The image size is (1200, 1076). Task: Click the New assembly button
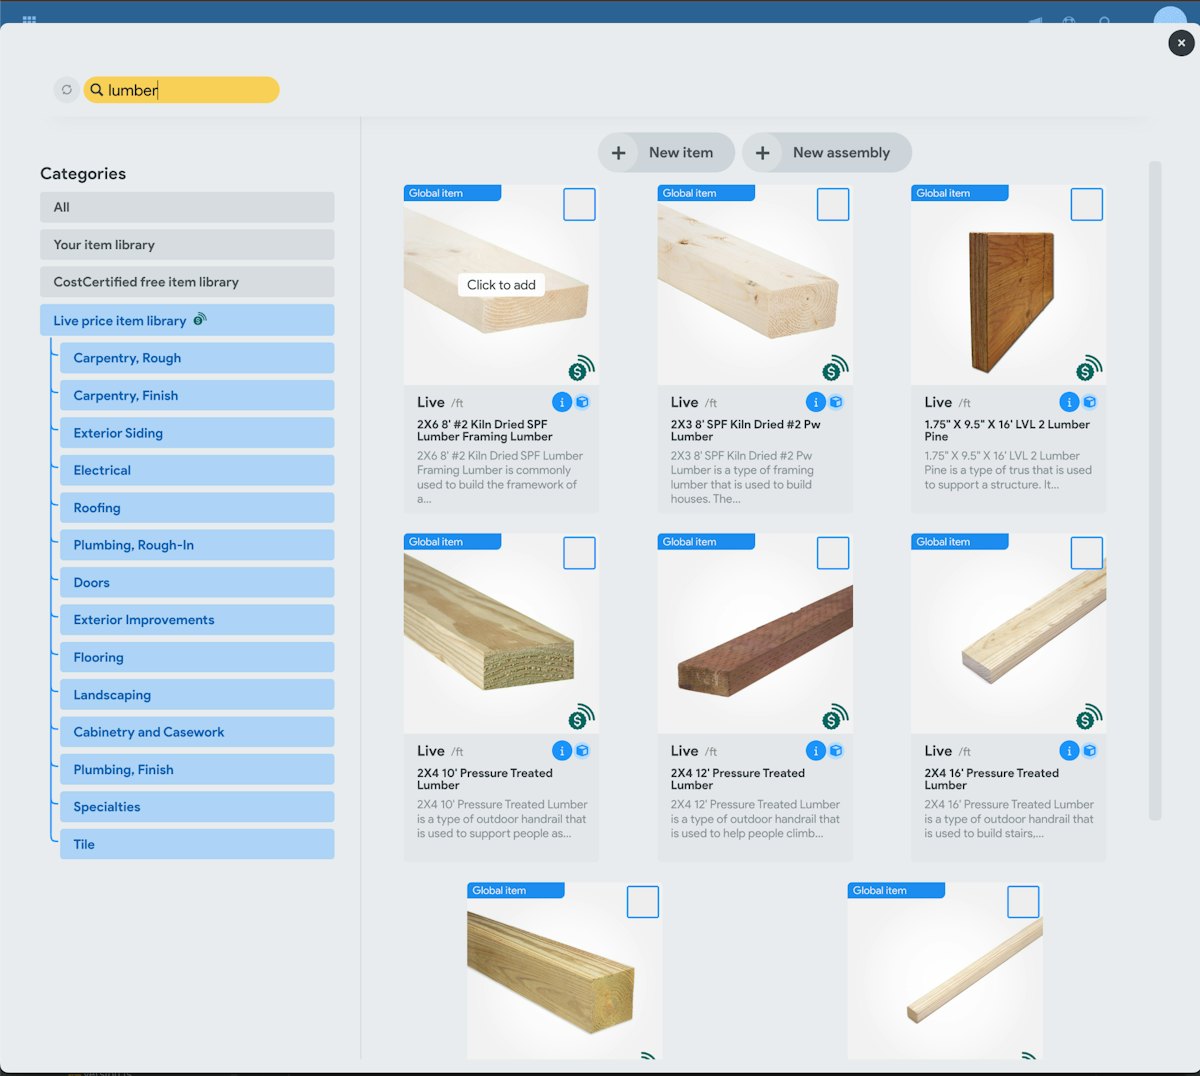point(827,152)
